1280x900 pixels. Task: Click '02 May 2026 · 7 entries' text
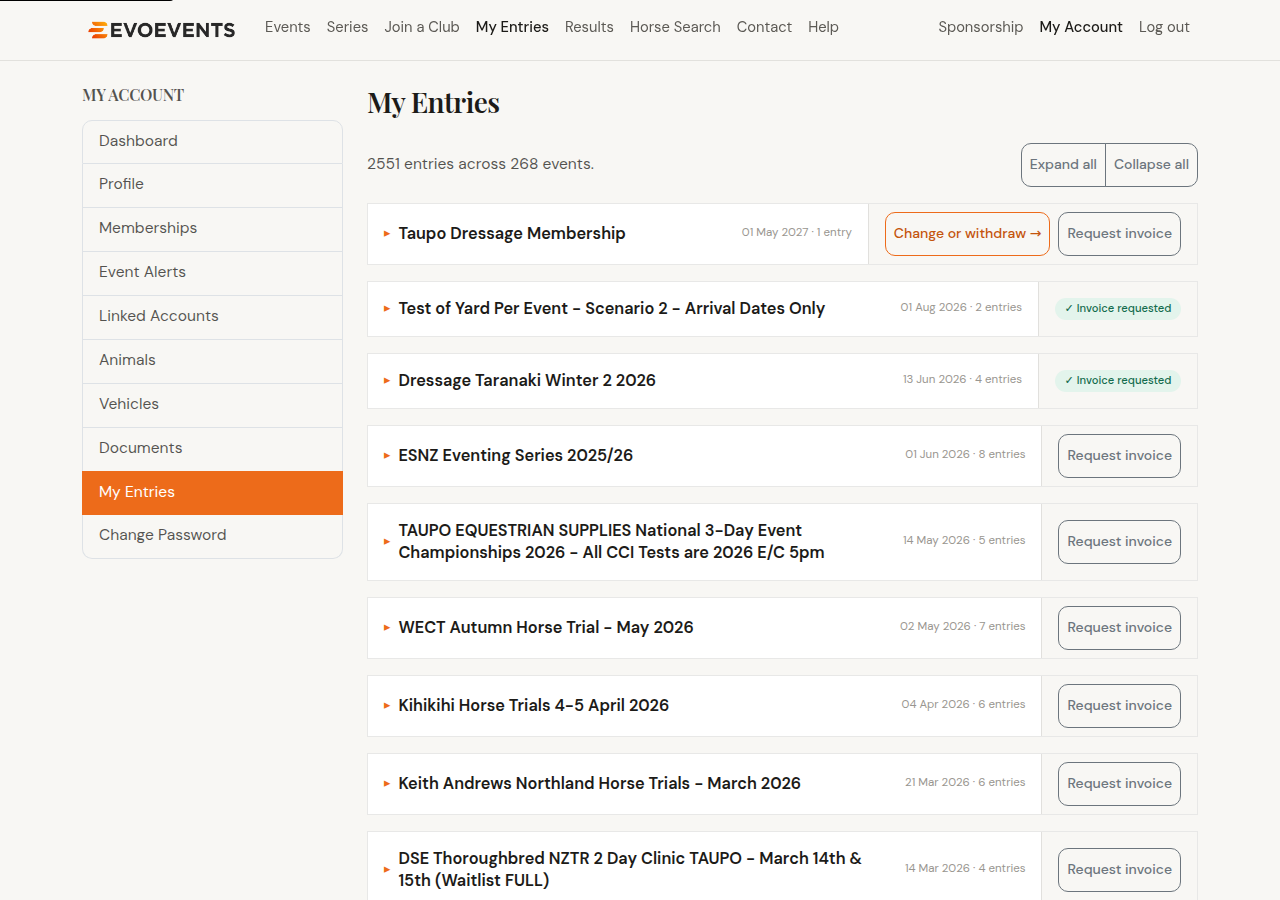(x=963, y=627)
